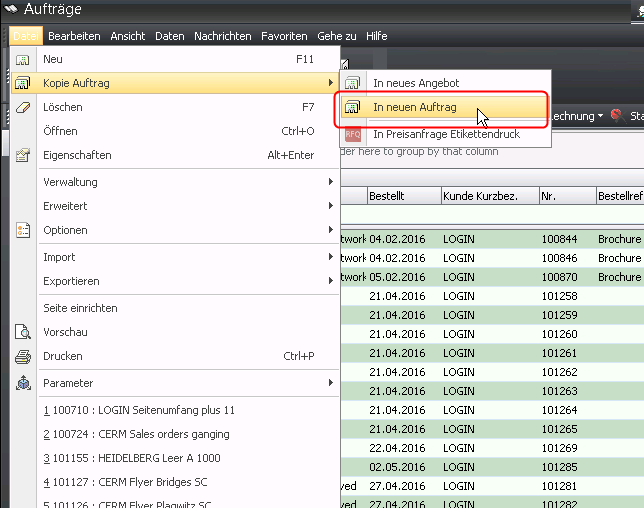Screen dimensions: 644x508
Task: Select Seite einrichten menu entry
Action: click(80, 308)
